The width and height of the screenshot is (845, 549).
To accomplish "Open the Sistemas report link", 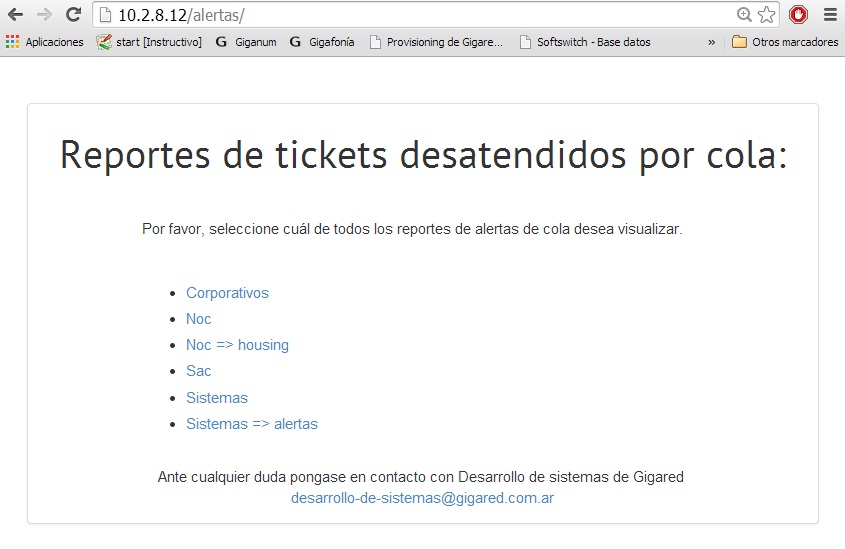I will click(217, 398).
